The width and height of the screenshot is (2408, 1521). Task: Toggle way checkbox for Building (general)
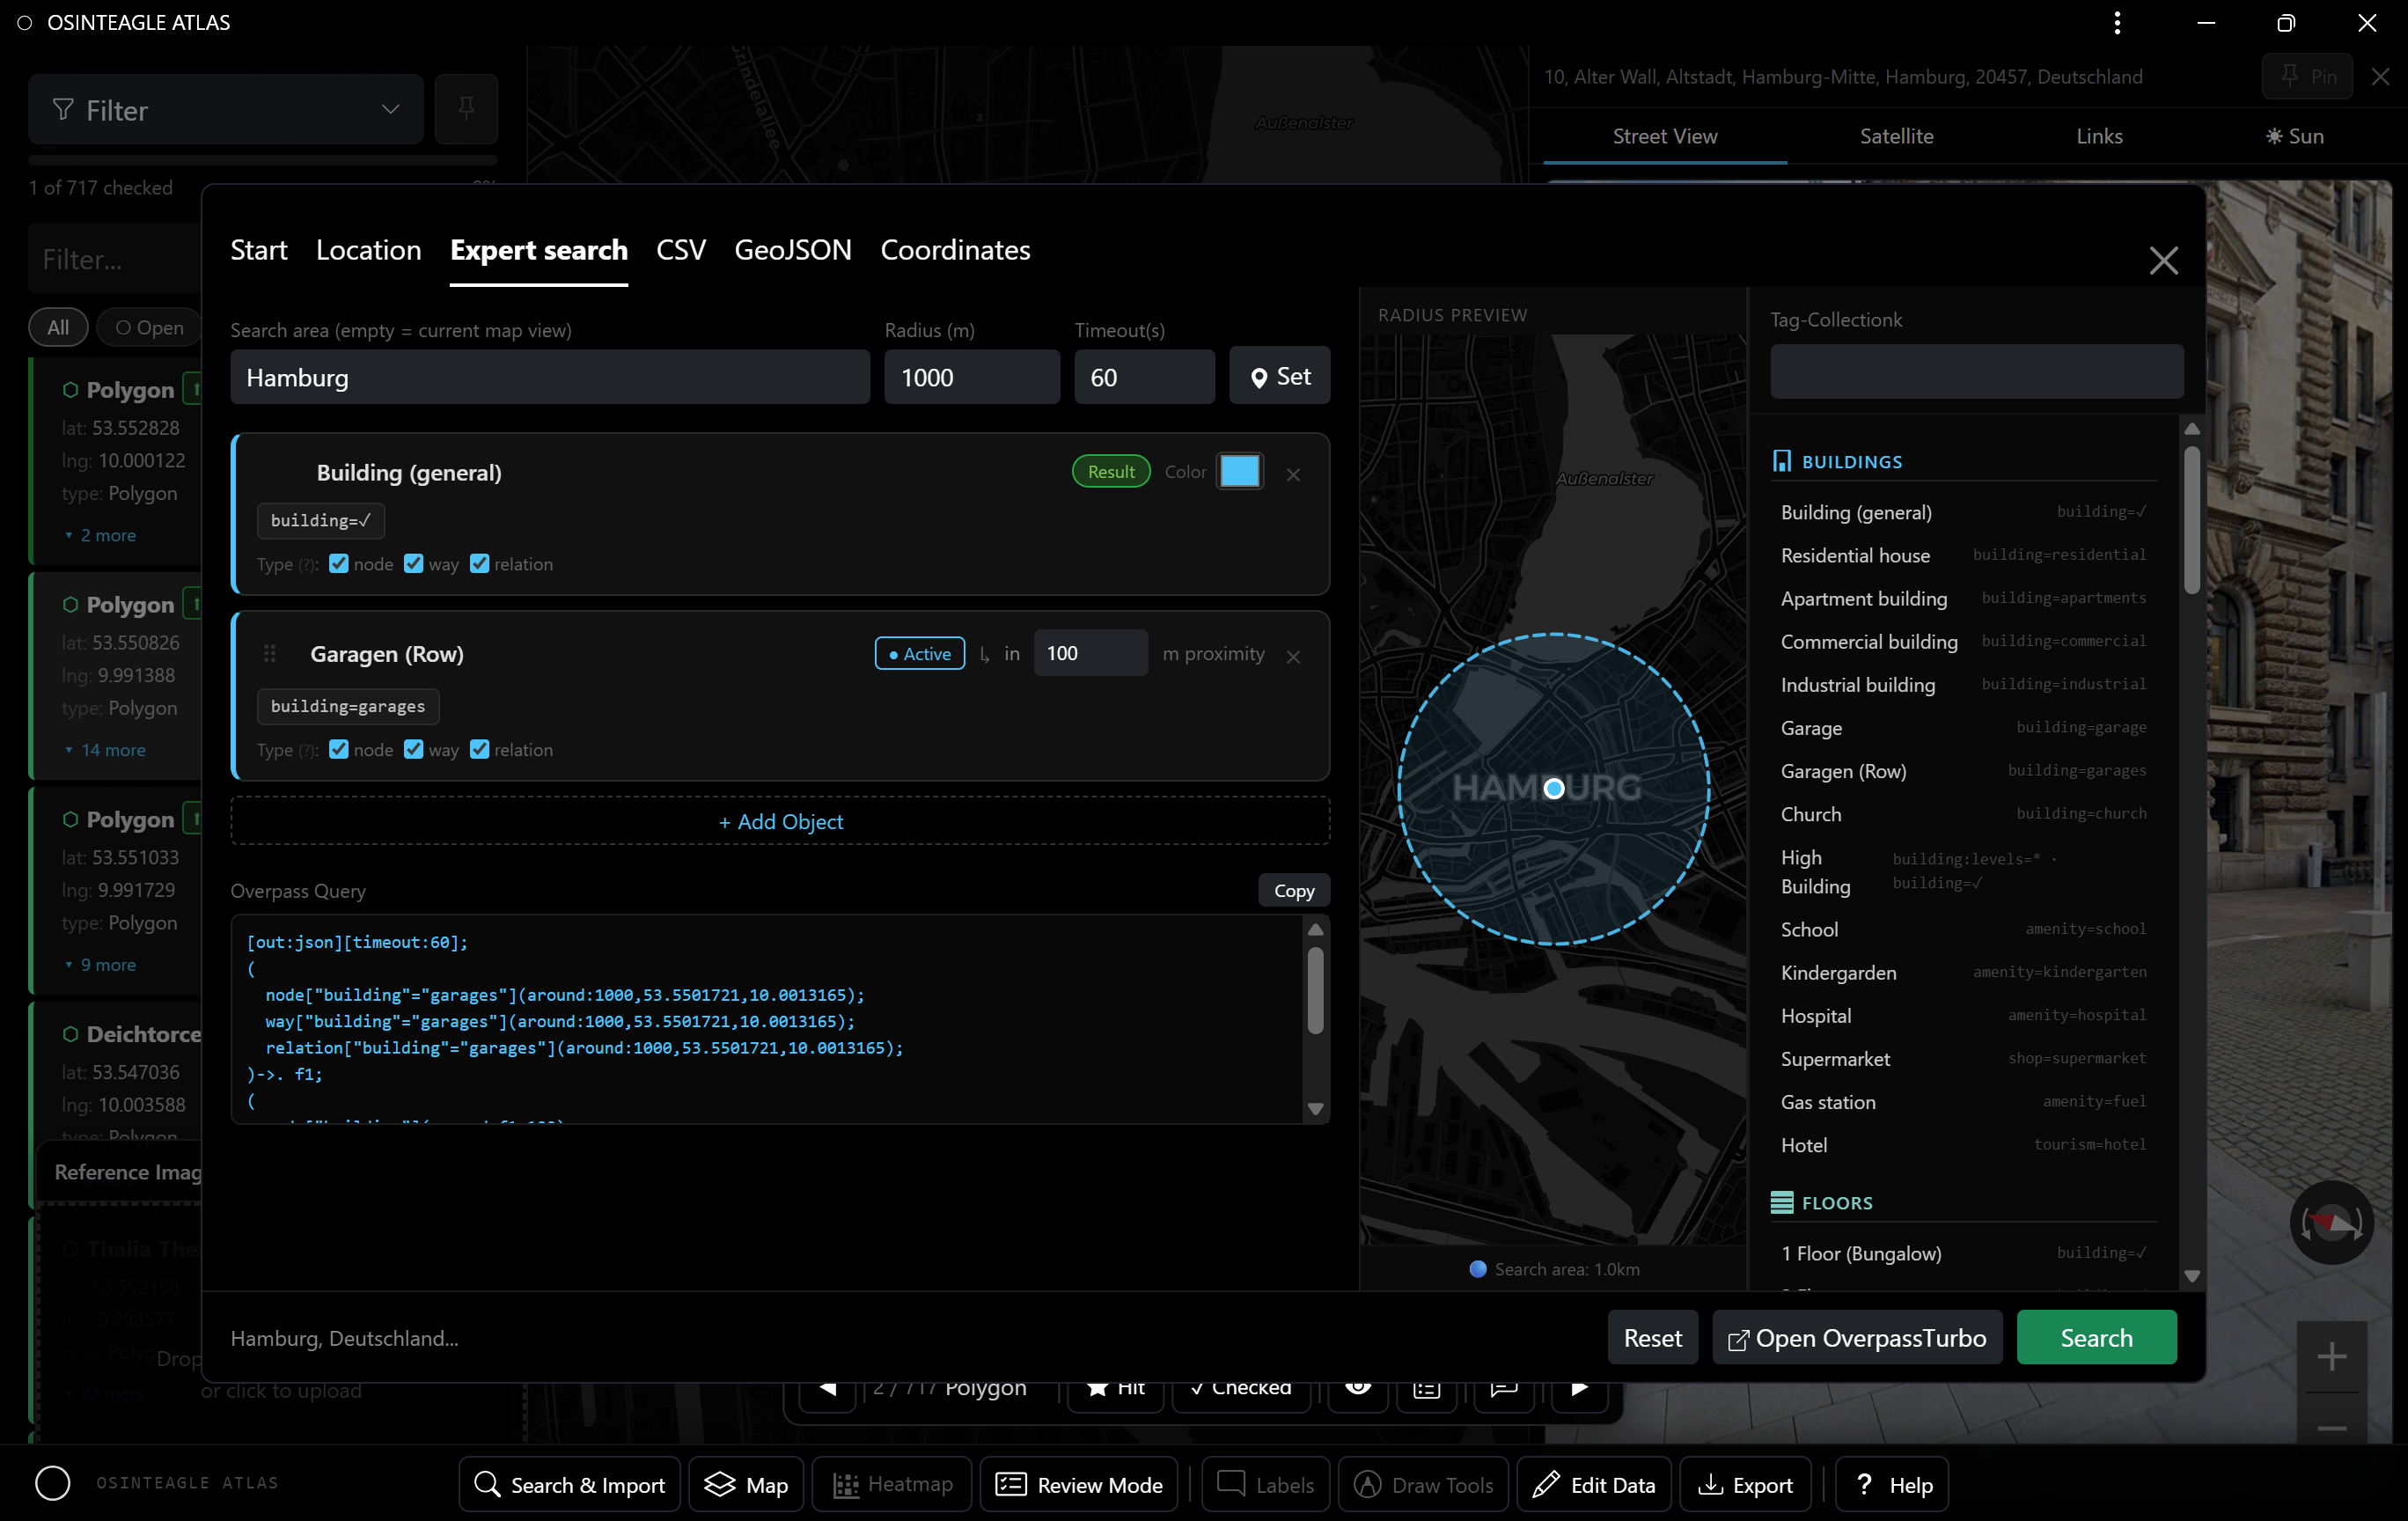413,563
